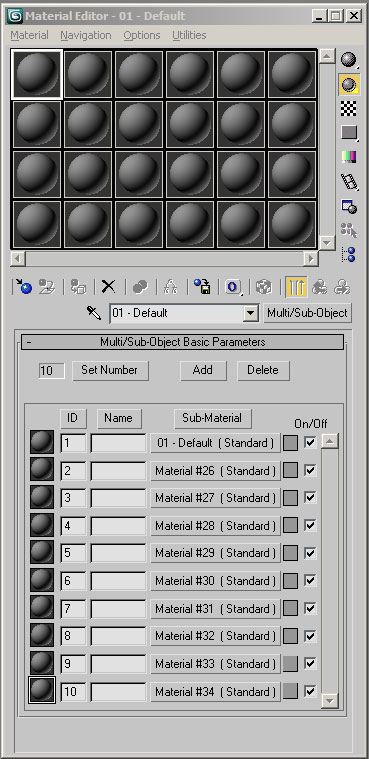This screenshot has height=759, width=369.
Task: Uncheck On/Off for Material #26
Action: [x=310, y=470]
